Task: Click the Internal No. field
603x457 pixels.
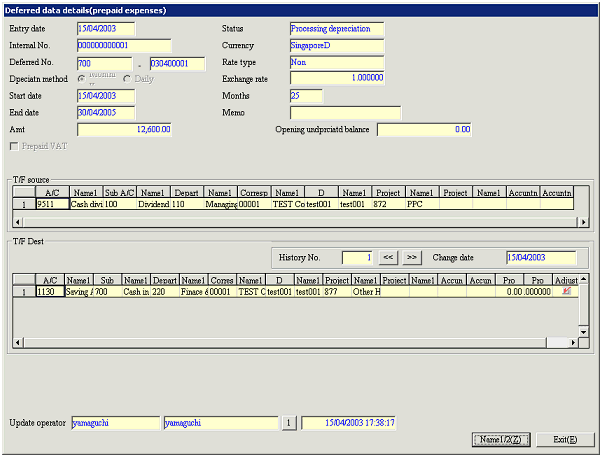Action: 124,46
